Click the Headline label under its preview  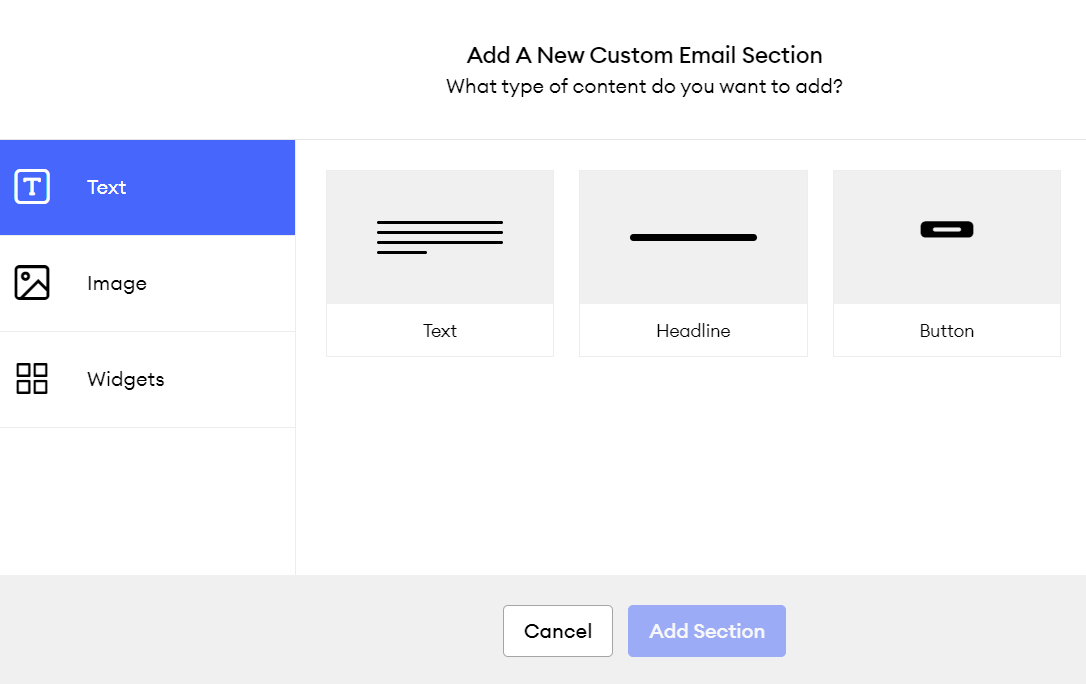693,330
